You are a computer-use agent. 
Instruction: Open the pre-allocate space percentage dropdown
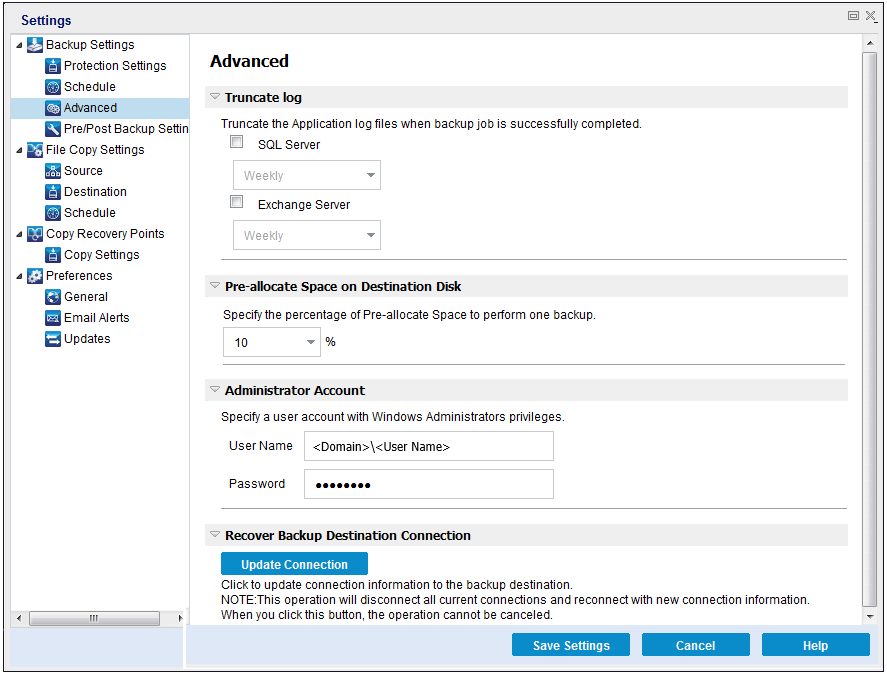tap(311, 341)
